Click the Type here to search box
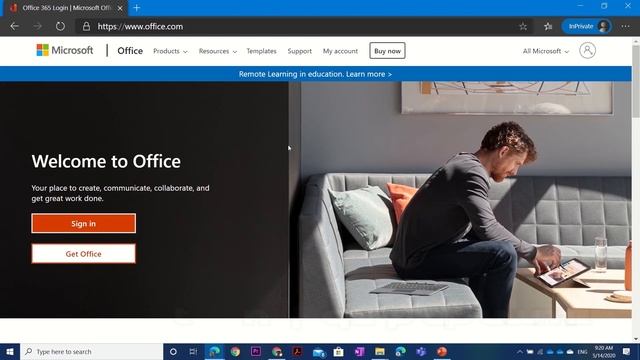640x360 pixels. tap(91, 351)
